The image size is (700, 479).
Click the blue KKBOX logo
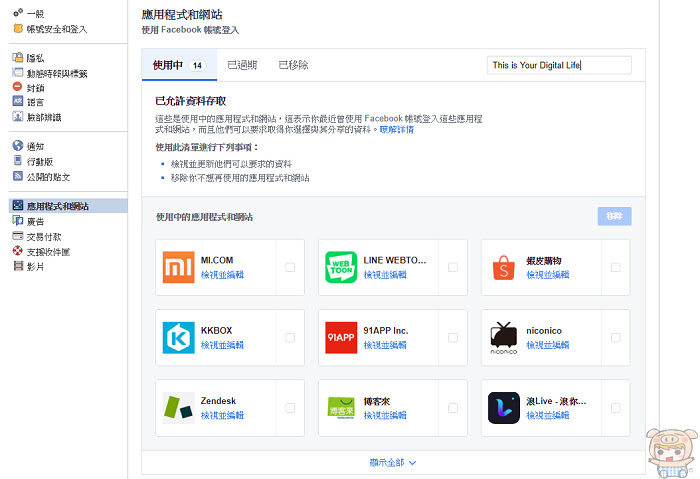tap(179, 337)
